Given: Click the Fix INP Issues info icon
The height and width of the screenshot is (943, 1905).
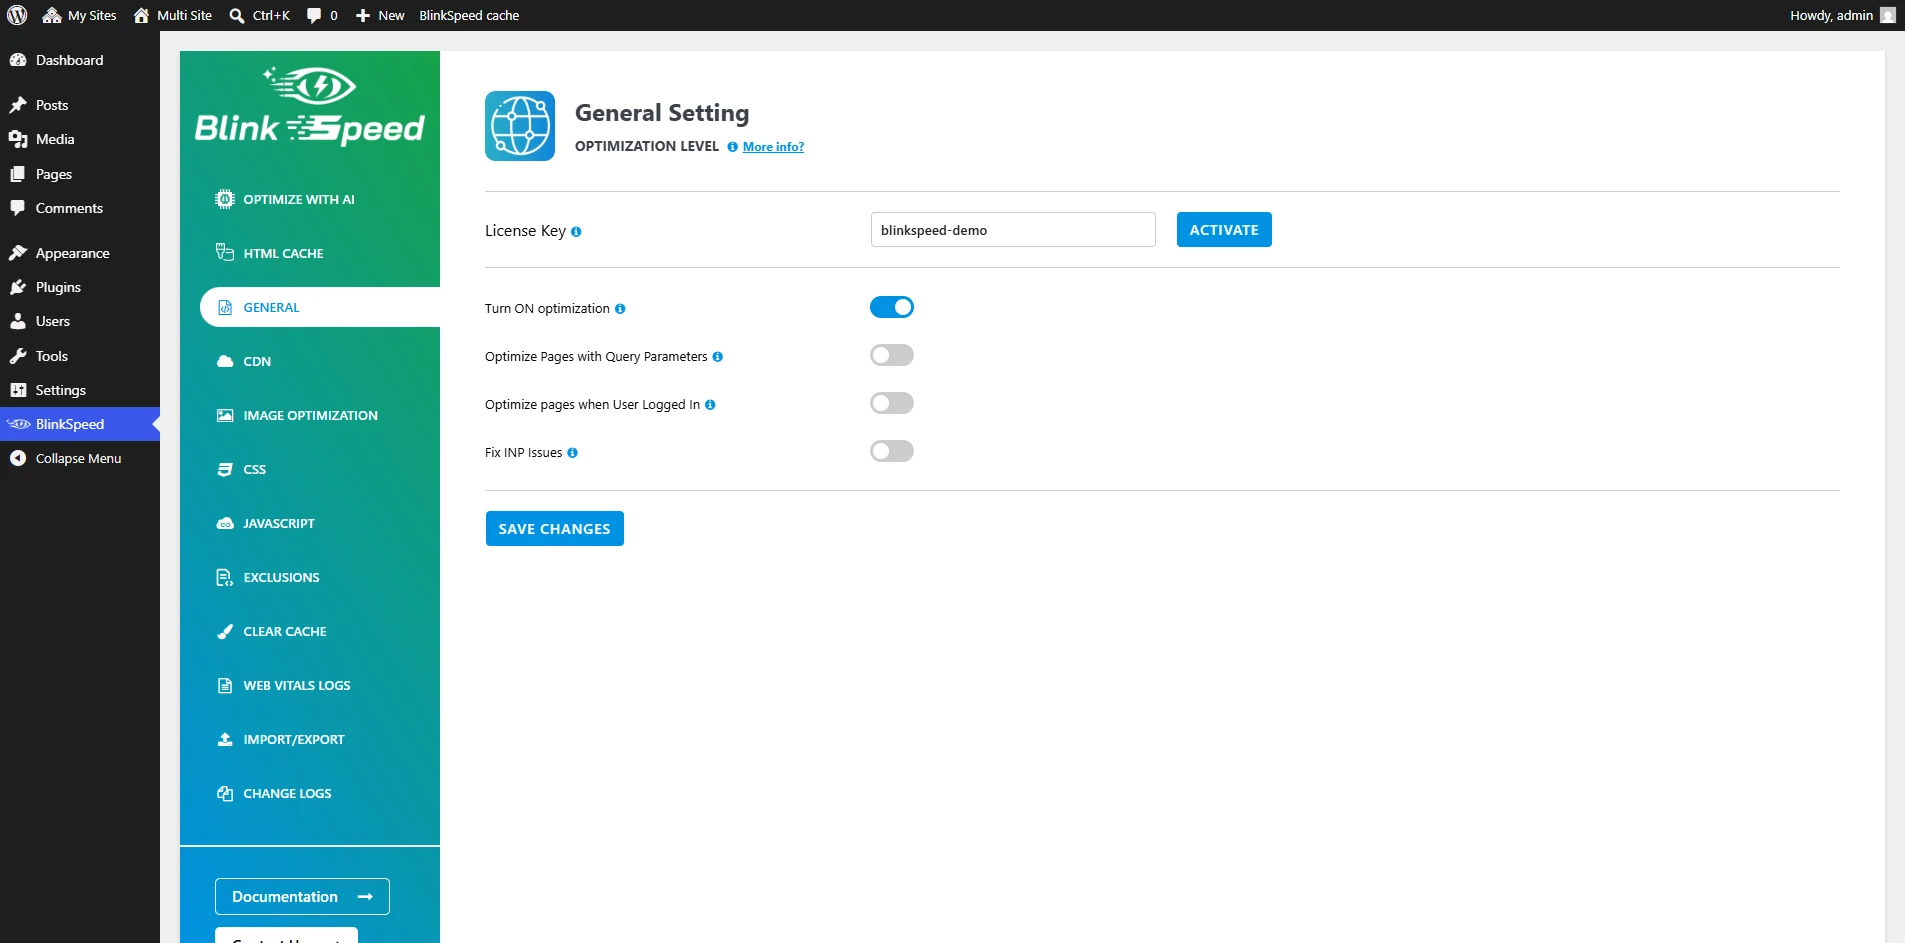Looking at the screenshot, I should coord(573,453).
